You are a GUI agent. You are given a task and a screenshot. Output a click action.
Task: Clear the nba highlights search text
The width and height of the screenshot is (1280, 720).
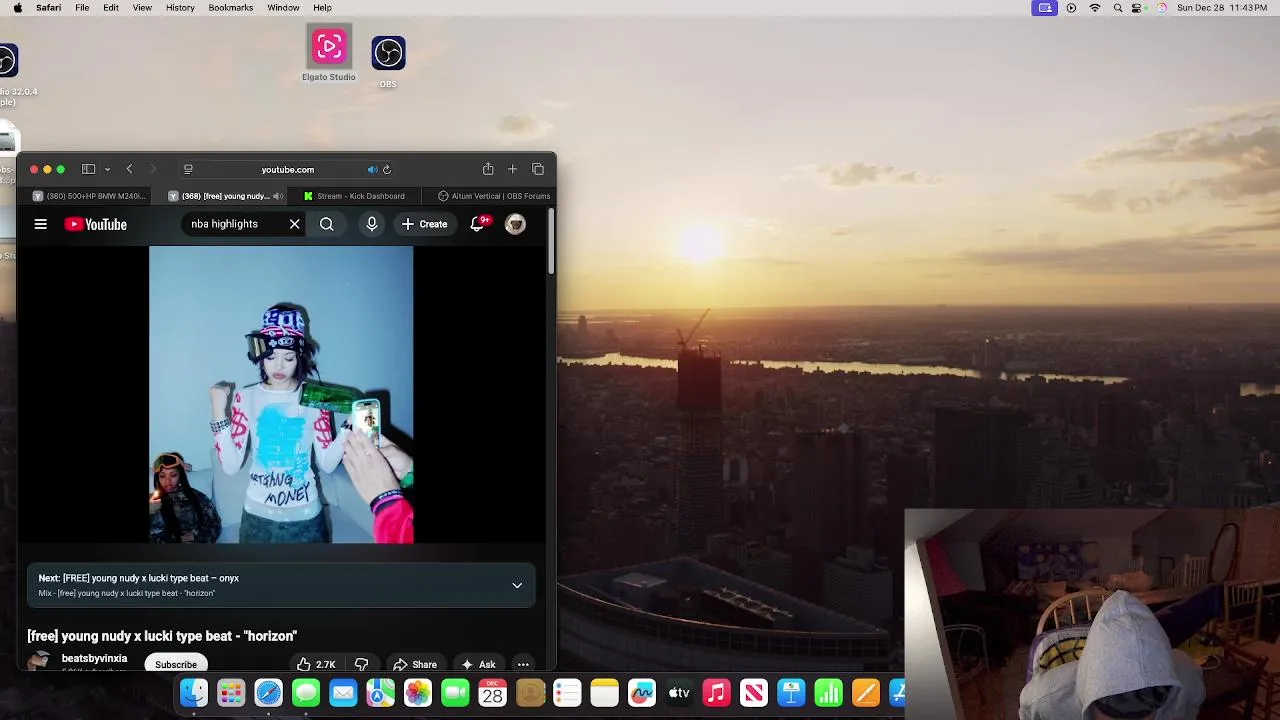pos(294,224)
